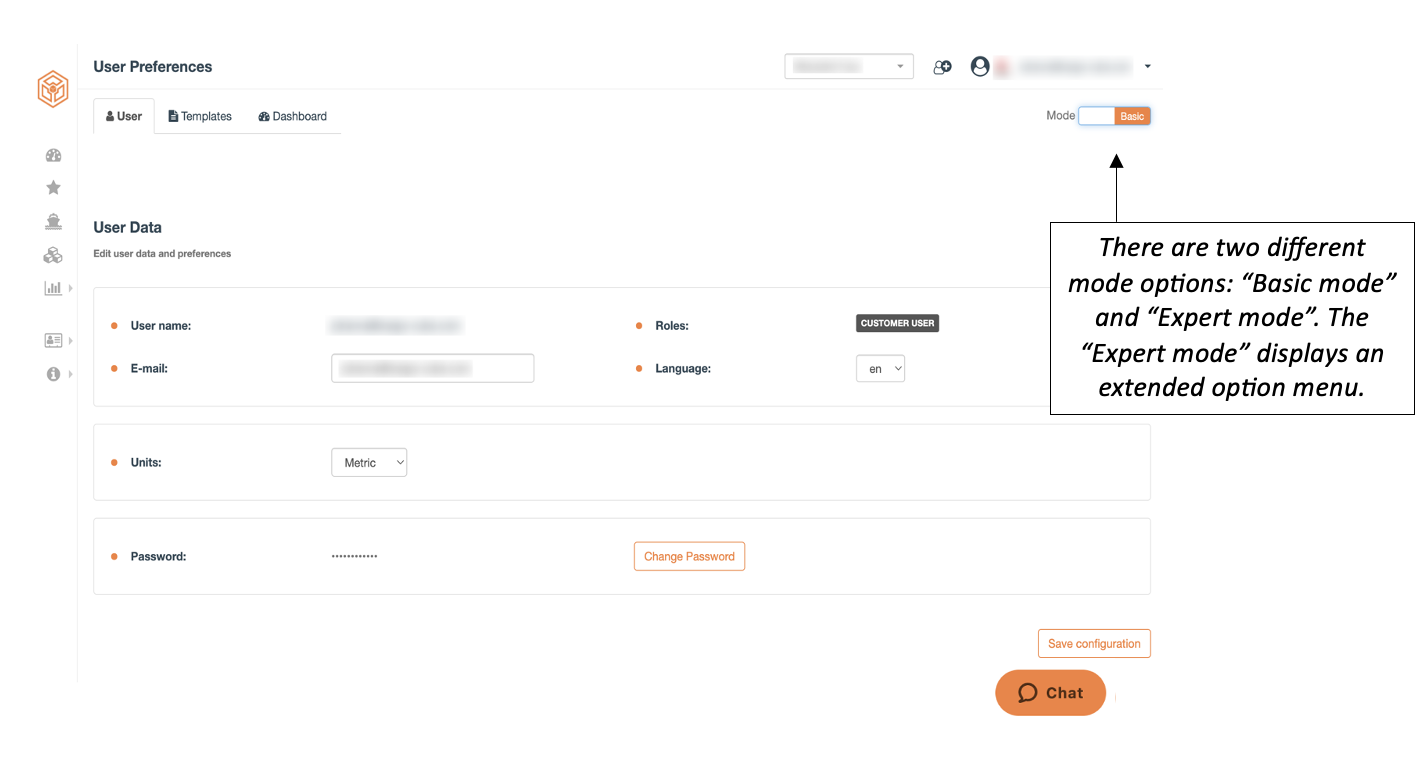
Task: Focus the E-mail input field
Action: [433, 368]
